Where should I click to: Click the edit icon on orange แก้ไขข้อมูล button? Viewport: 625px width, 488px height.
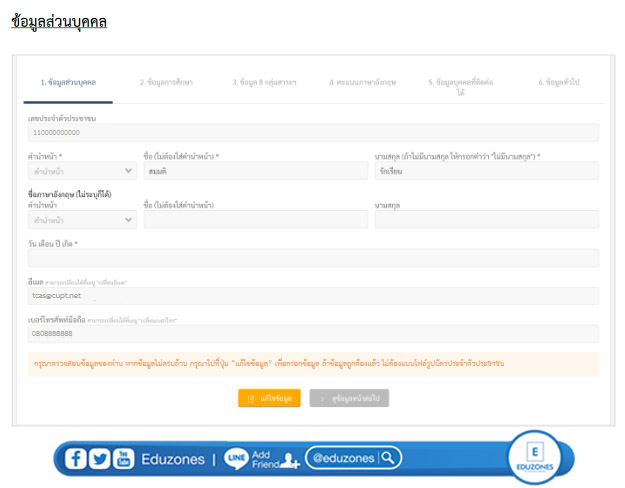[x=251, y=398]
